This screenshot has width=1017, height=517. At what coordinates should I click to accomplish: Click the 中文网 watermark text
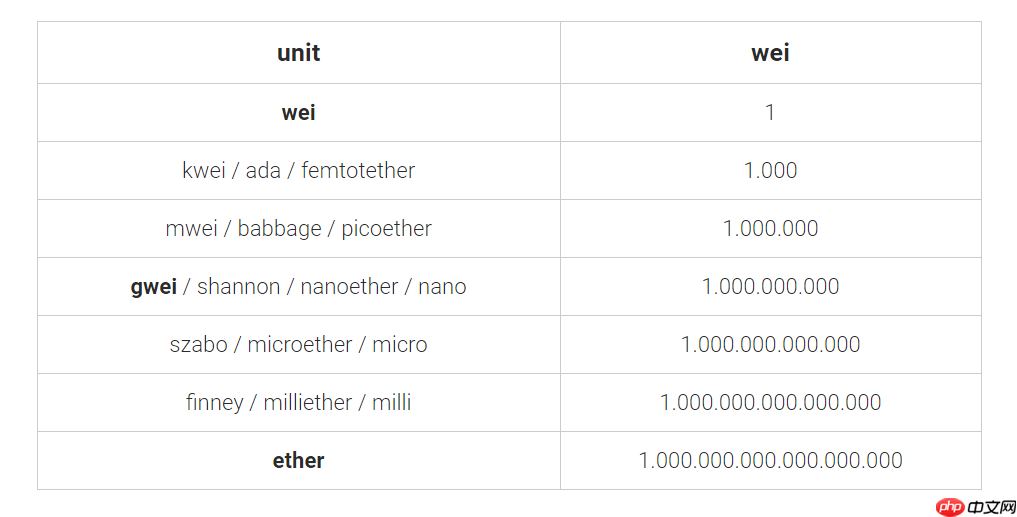pyautogui.click(x=990, y=507)
